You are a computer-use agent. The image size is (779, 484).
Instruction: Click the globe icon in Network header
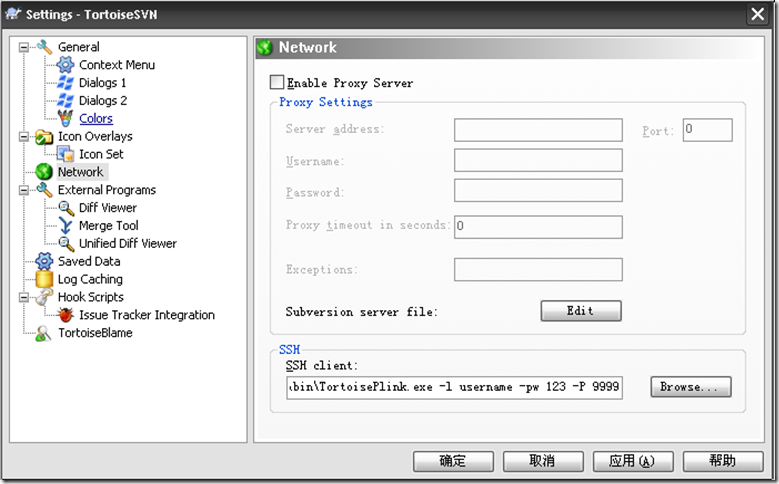click(265, 48)
